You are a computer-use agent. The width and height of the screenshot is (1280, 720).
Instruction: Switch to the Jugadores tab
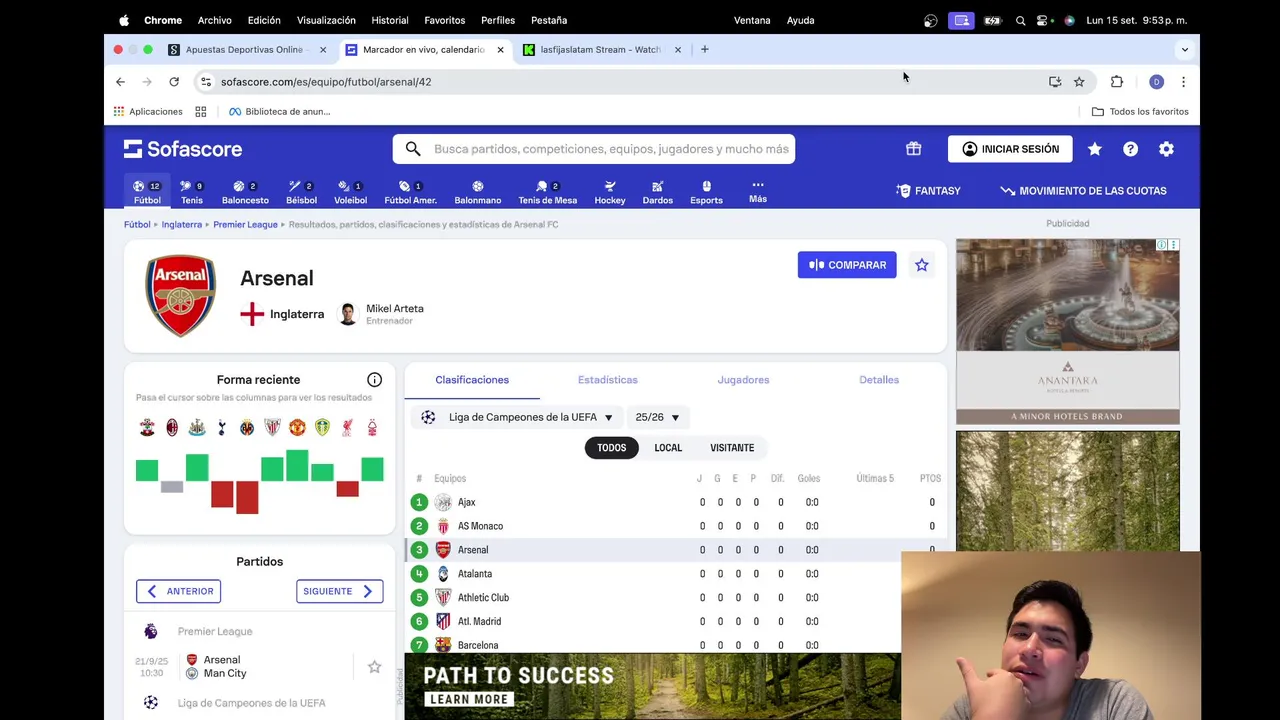[x=743, y=380]
